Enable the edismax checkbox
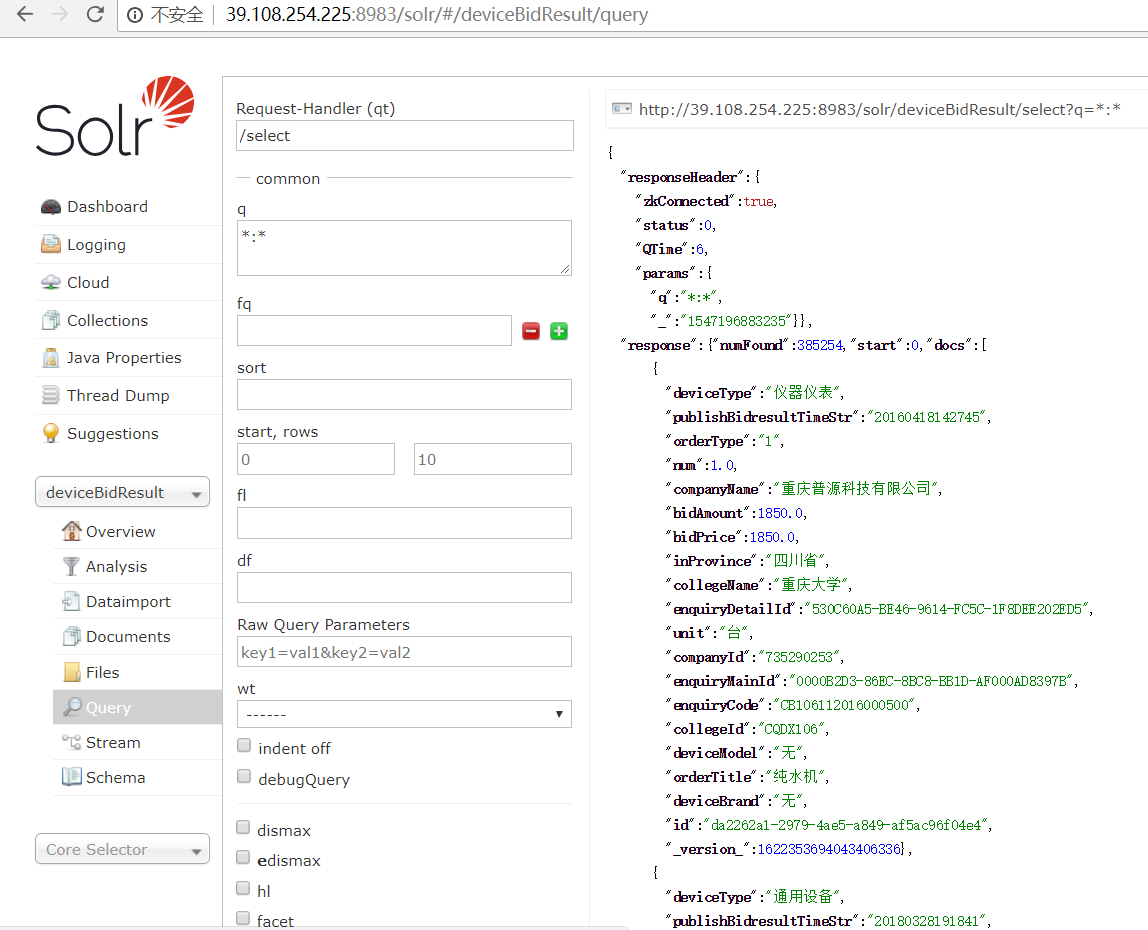 pos(243,858)
